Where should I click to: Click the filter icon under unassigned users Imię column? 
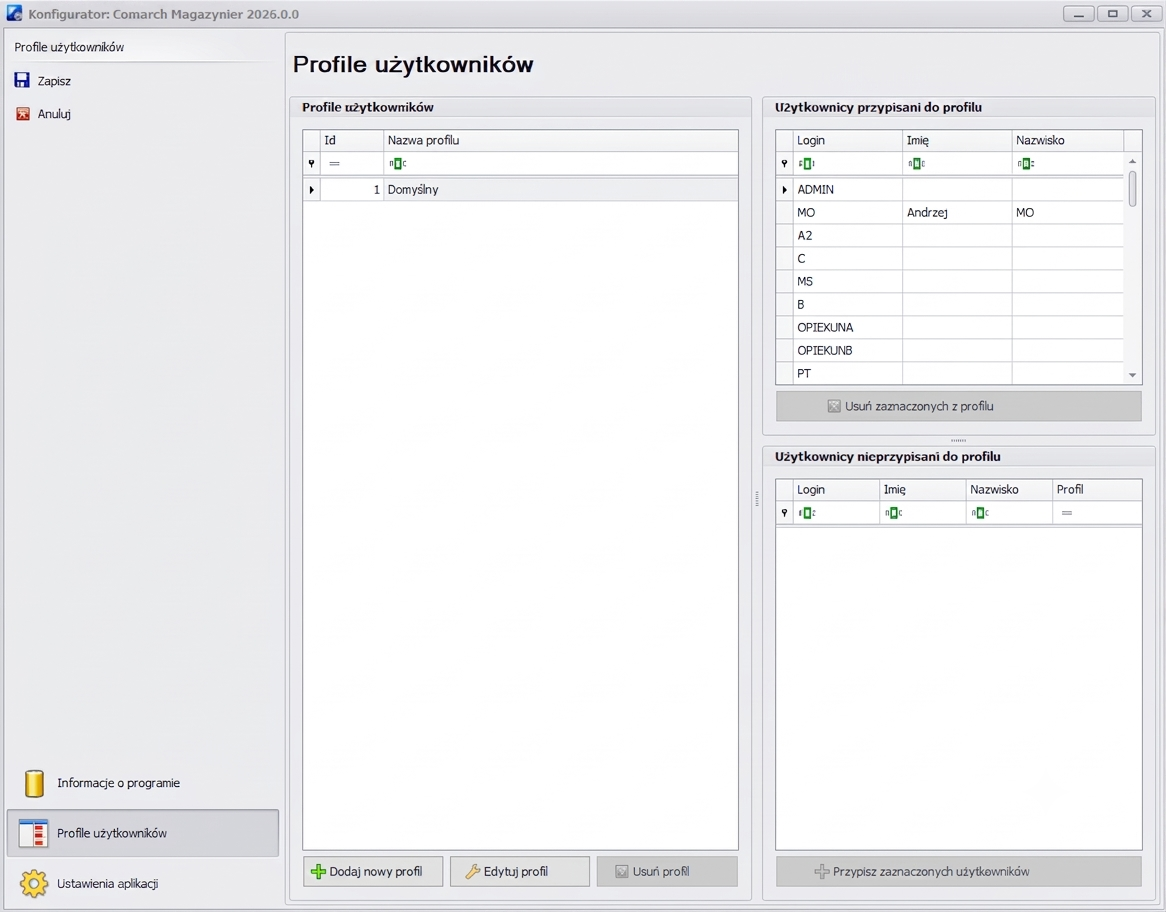click(x=894, y=513)
